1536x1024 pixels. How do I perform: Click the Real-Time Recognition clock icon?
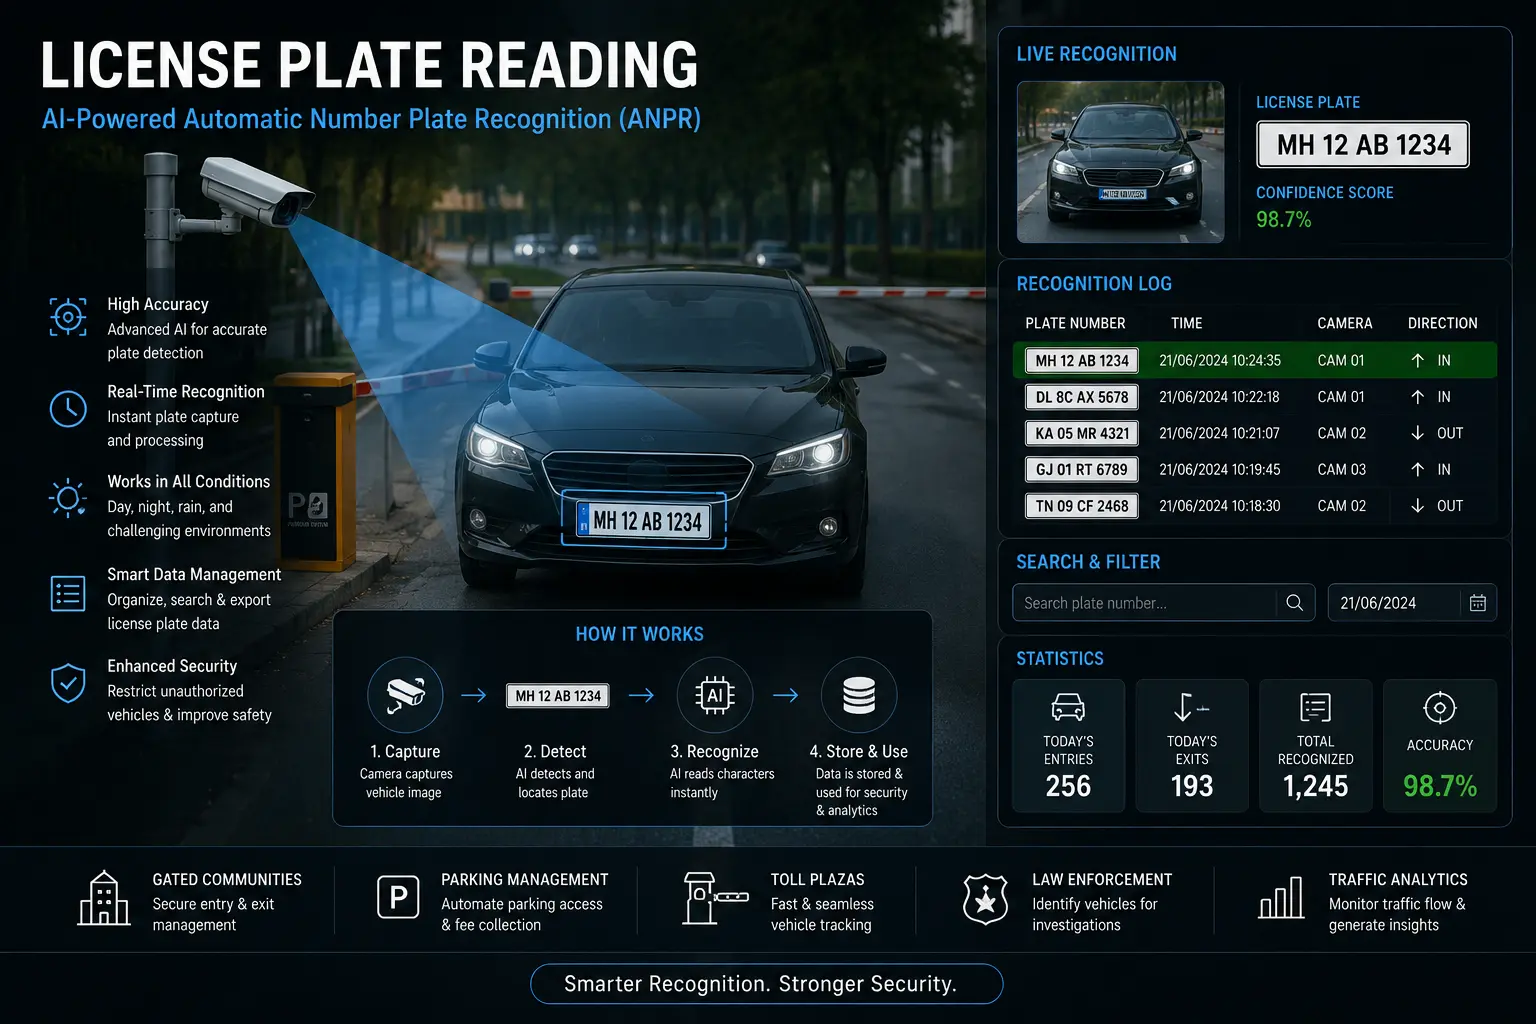click(x=68, y=408)
